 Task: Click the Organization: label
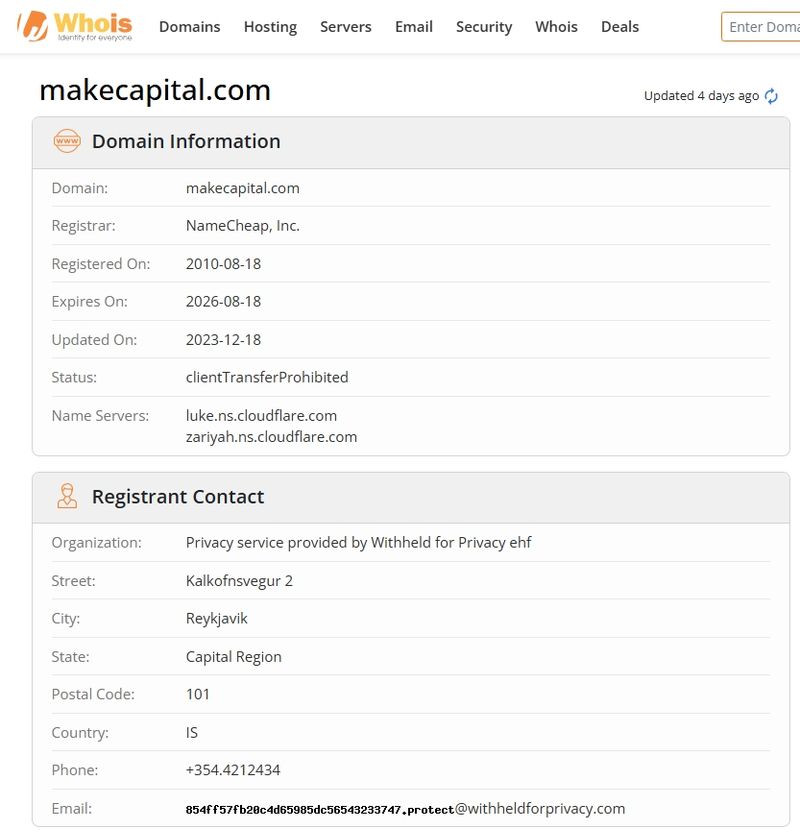(97, 543)
